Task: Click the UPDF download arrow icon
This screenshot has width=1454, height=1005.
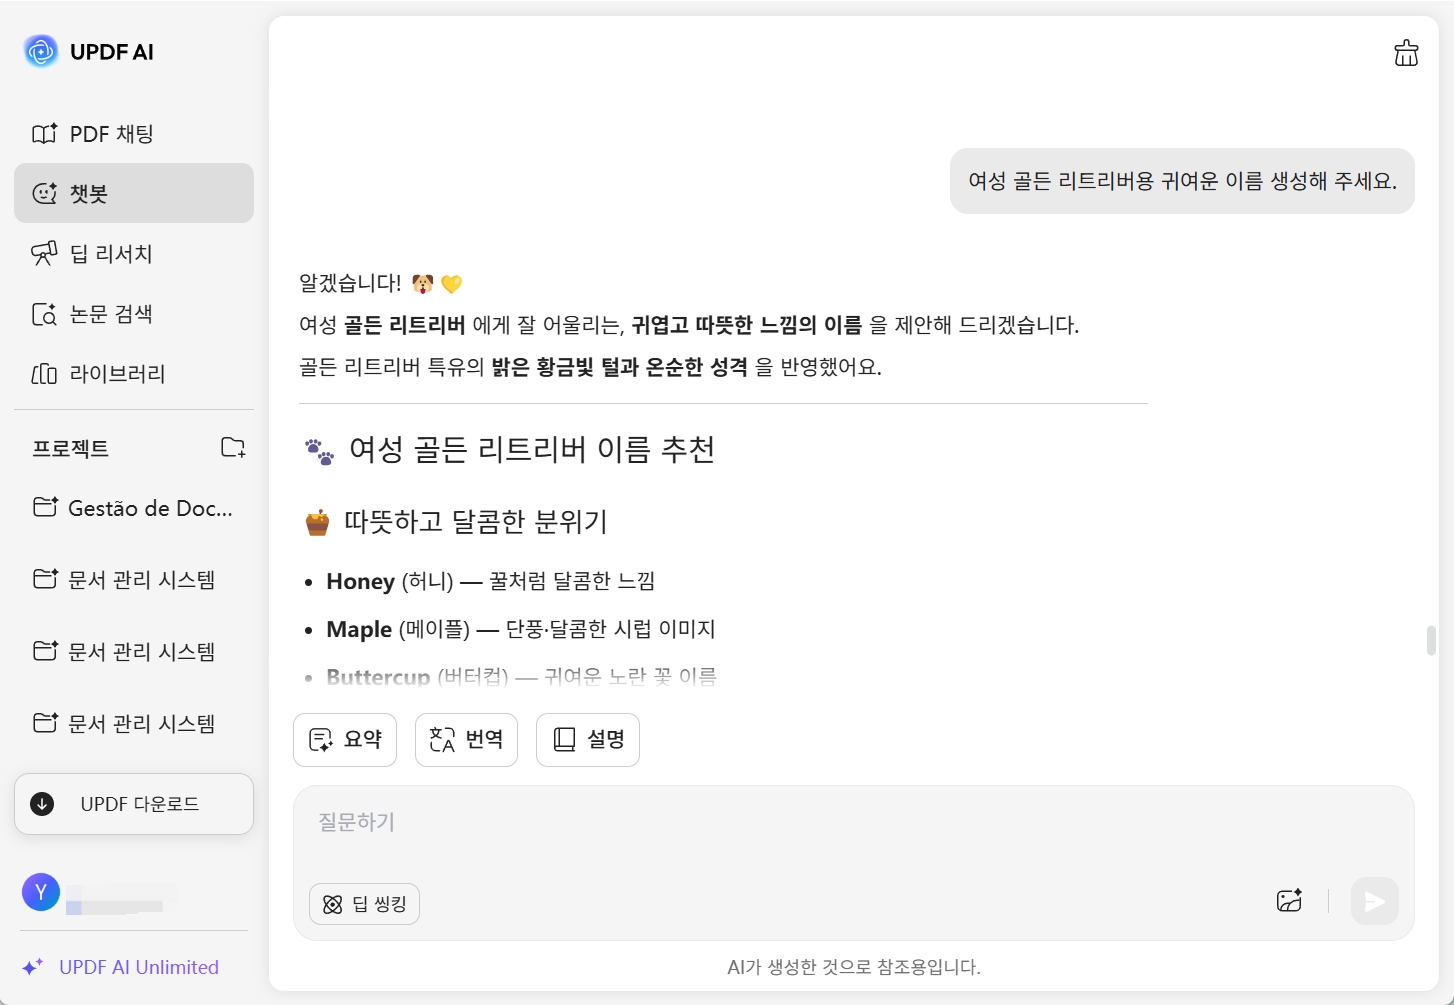Action: tap(43, 804)
